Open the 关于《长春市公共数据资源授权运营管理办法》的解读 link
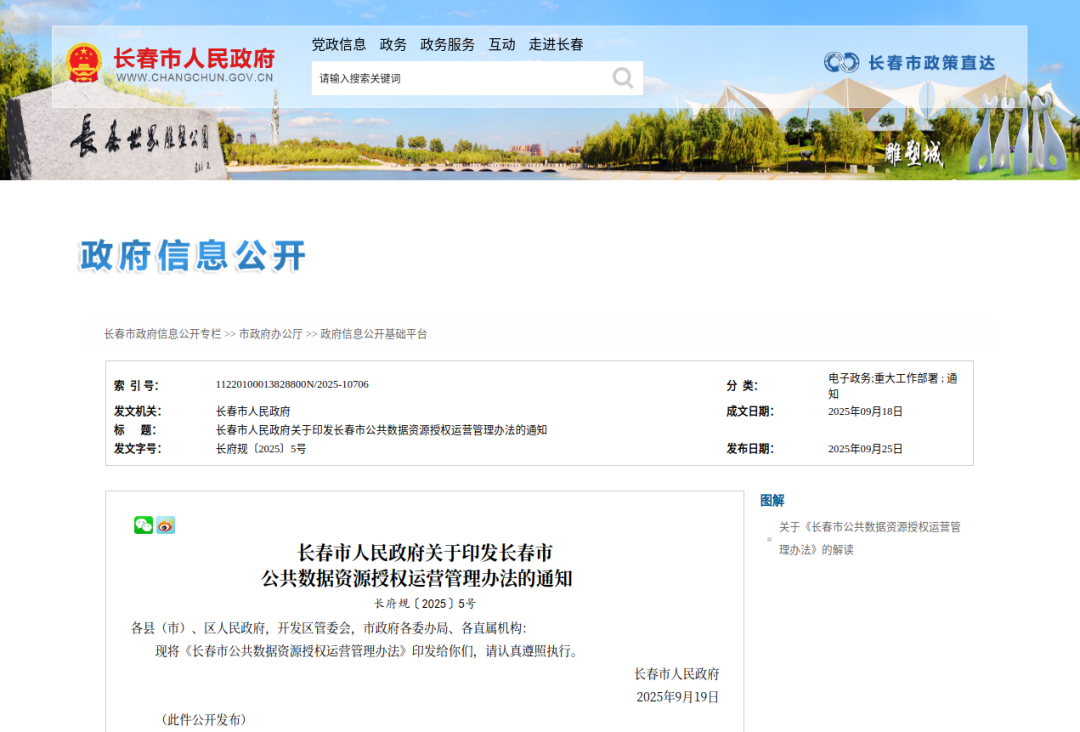 point(869,538)
